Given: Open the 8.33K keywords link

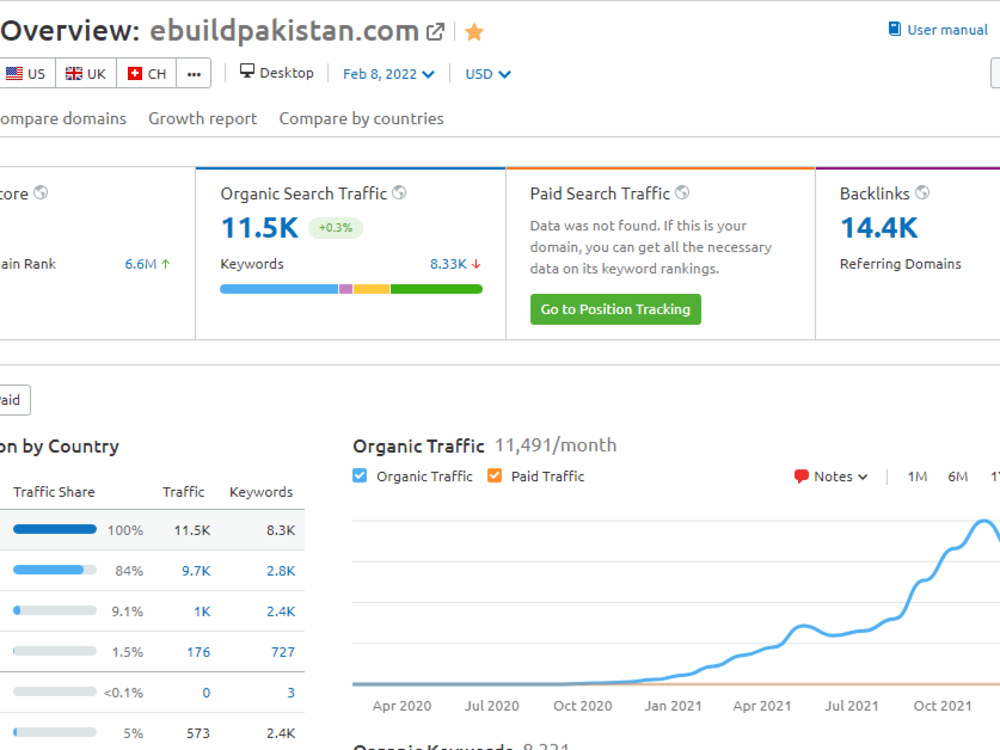Looking at the screenshot, I should (x=448, y=264).
